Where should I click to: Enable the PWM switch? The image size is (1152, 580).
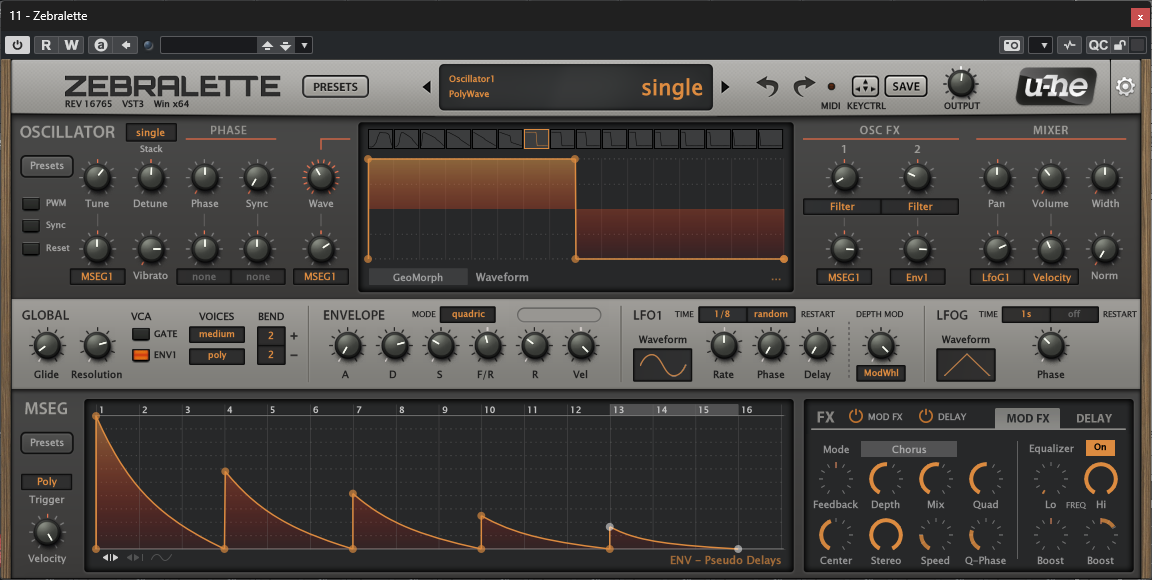point(31,204)
